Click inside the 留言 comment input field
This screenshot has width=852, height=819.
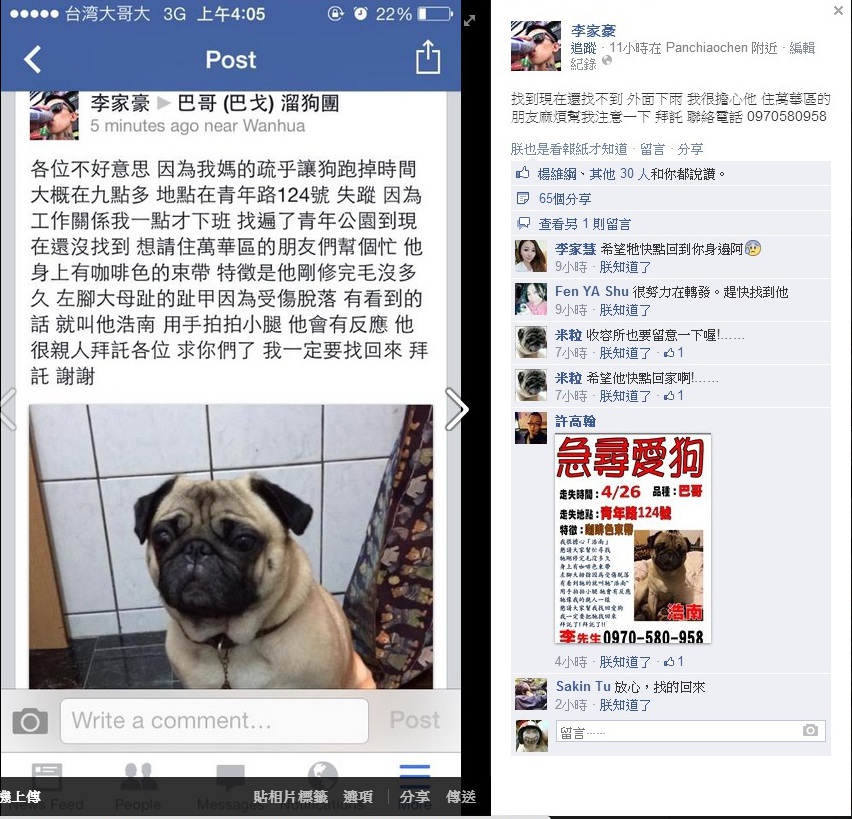(x=690, y=732)
